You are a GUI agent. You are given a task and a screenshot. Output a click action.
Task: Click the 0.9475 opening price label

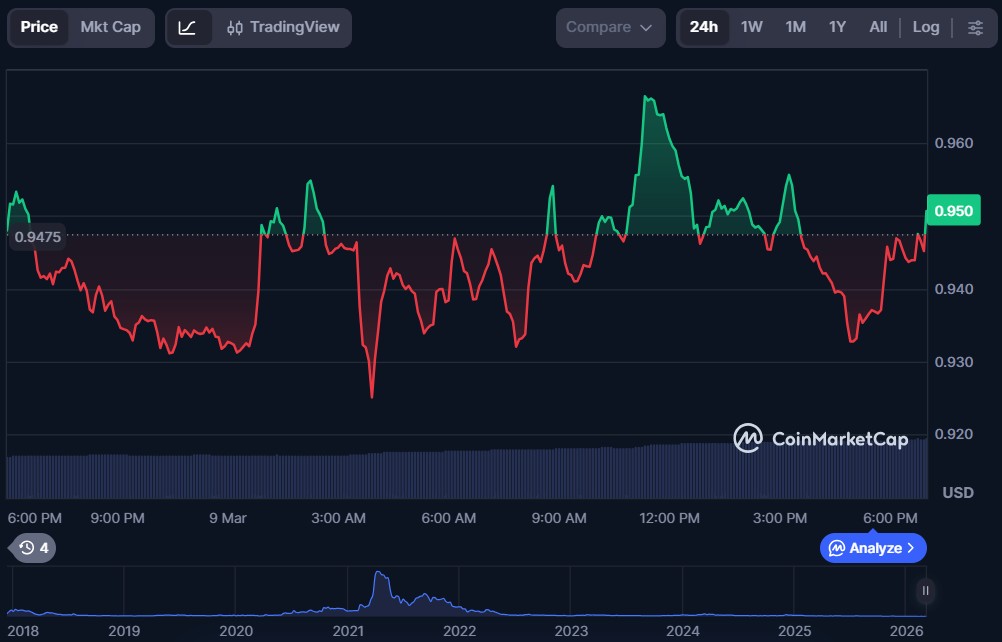click(37, 237)
